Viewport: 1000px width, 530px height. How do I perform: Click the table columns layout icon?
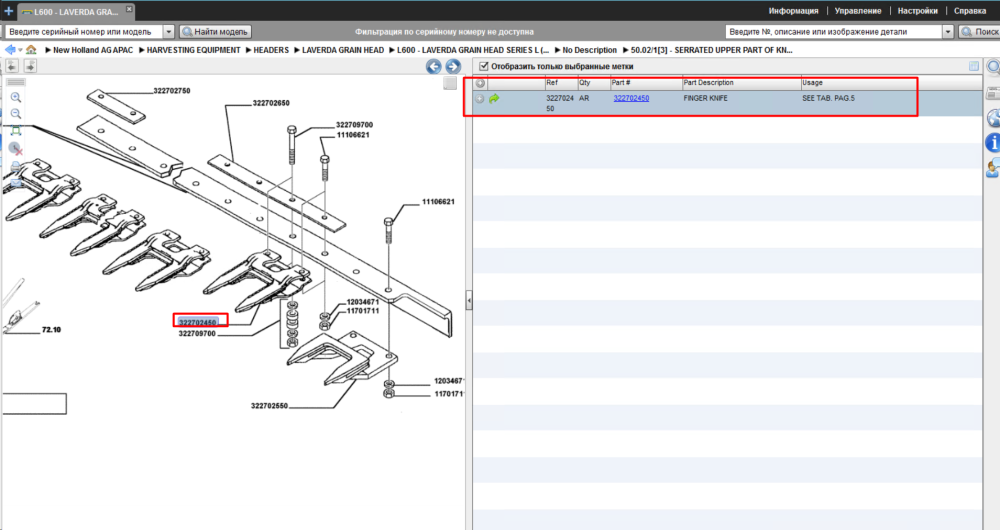(973, 66)
